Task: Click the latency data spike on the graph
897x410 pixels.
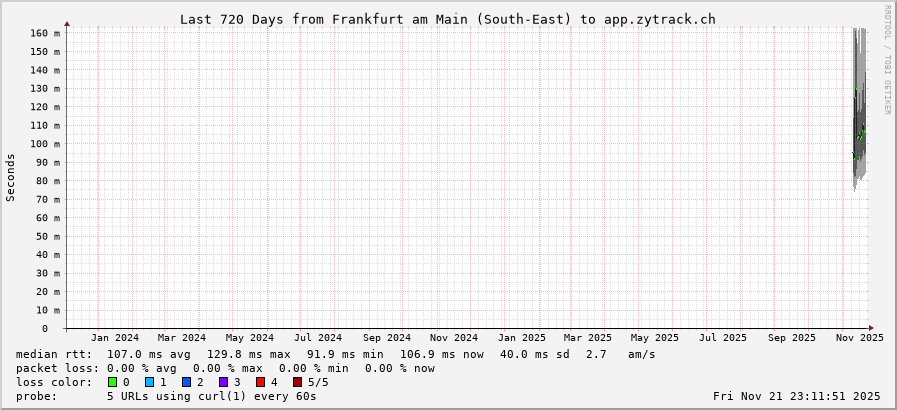Action: [x=858, y=120]
